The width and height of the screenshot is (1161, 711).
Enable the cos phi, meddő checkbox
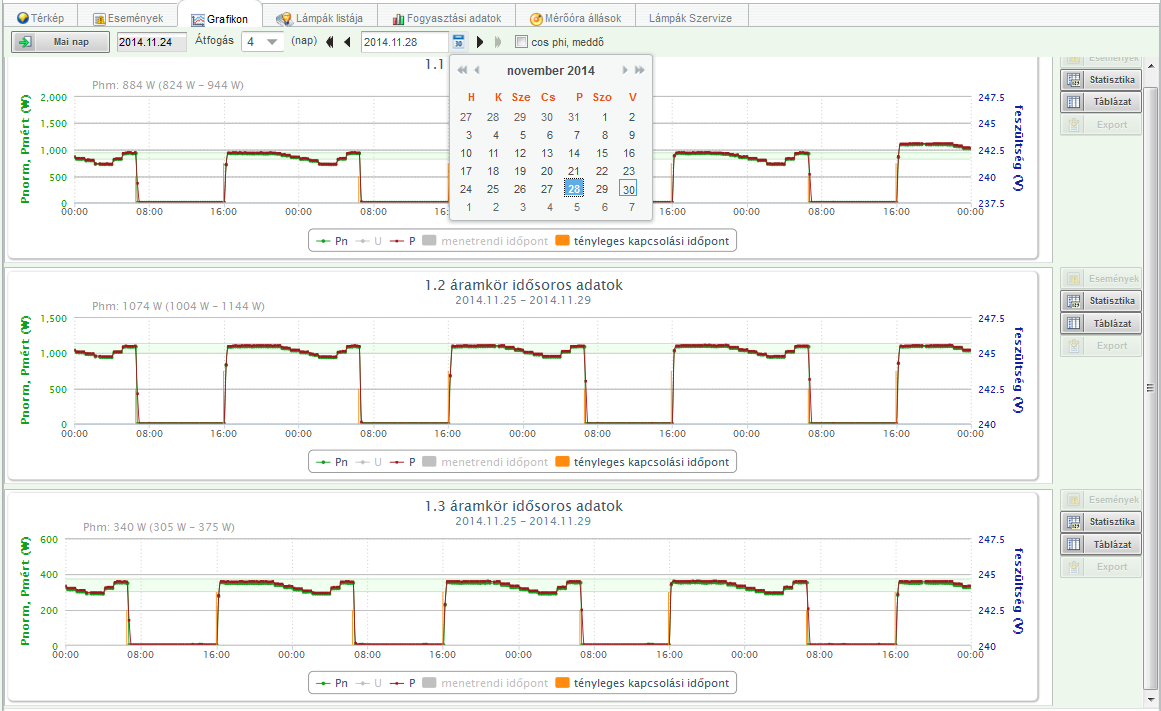[521, 41]
